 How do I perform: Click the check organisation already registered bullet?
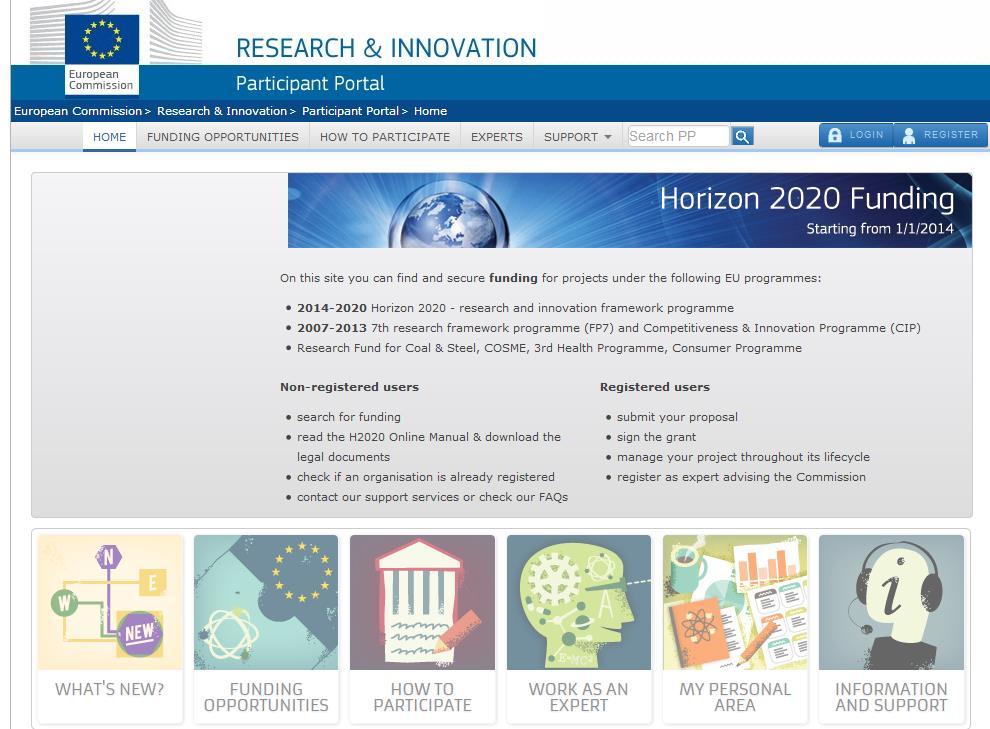(x=426, y=477)
